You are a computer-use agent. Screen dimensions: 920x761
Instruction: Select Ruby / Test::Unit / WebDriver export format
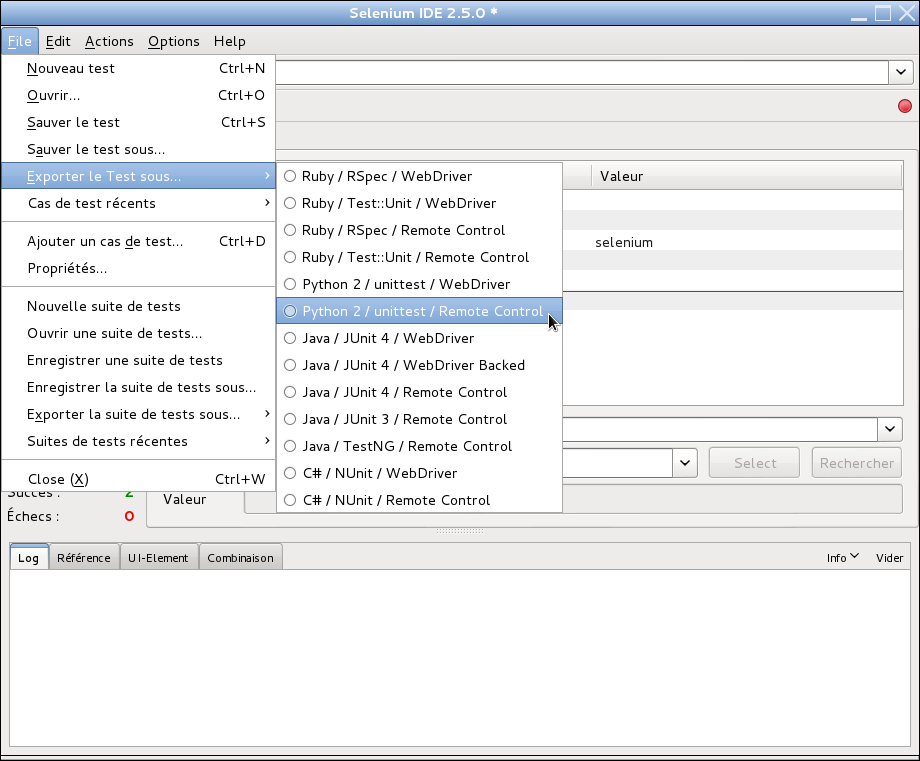(419, 203)
